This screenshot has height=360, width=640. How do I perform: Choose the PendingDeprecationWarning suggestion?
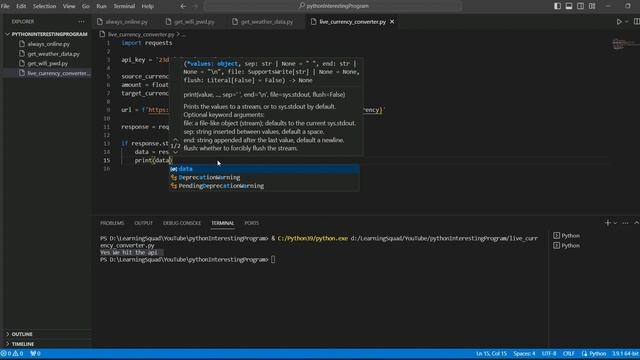(x=264, y=186)
